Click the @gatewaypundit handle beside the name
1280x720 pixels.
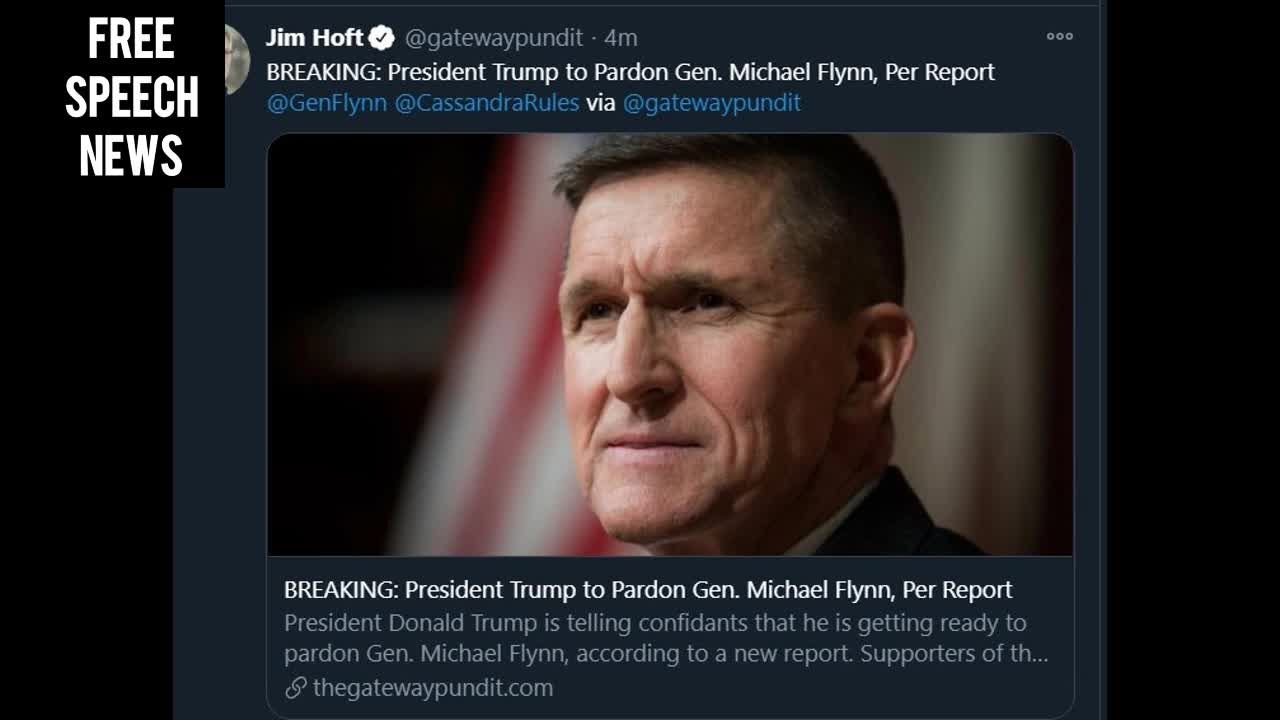pos(493,38)
